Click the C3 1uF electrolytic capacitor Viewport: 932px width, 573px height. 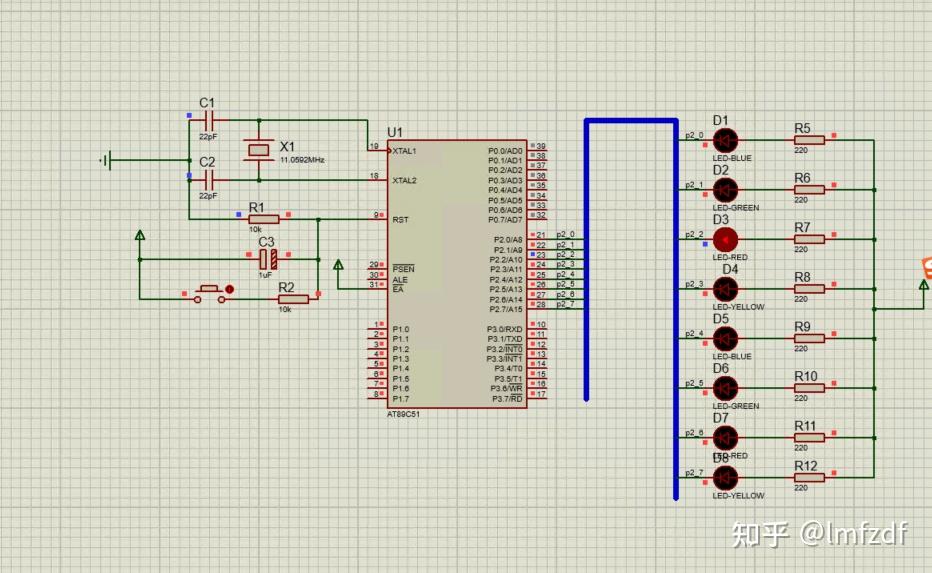point(269,259)
